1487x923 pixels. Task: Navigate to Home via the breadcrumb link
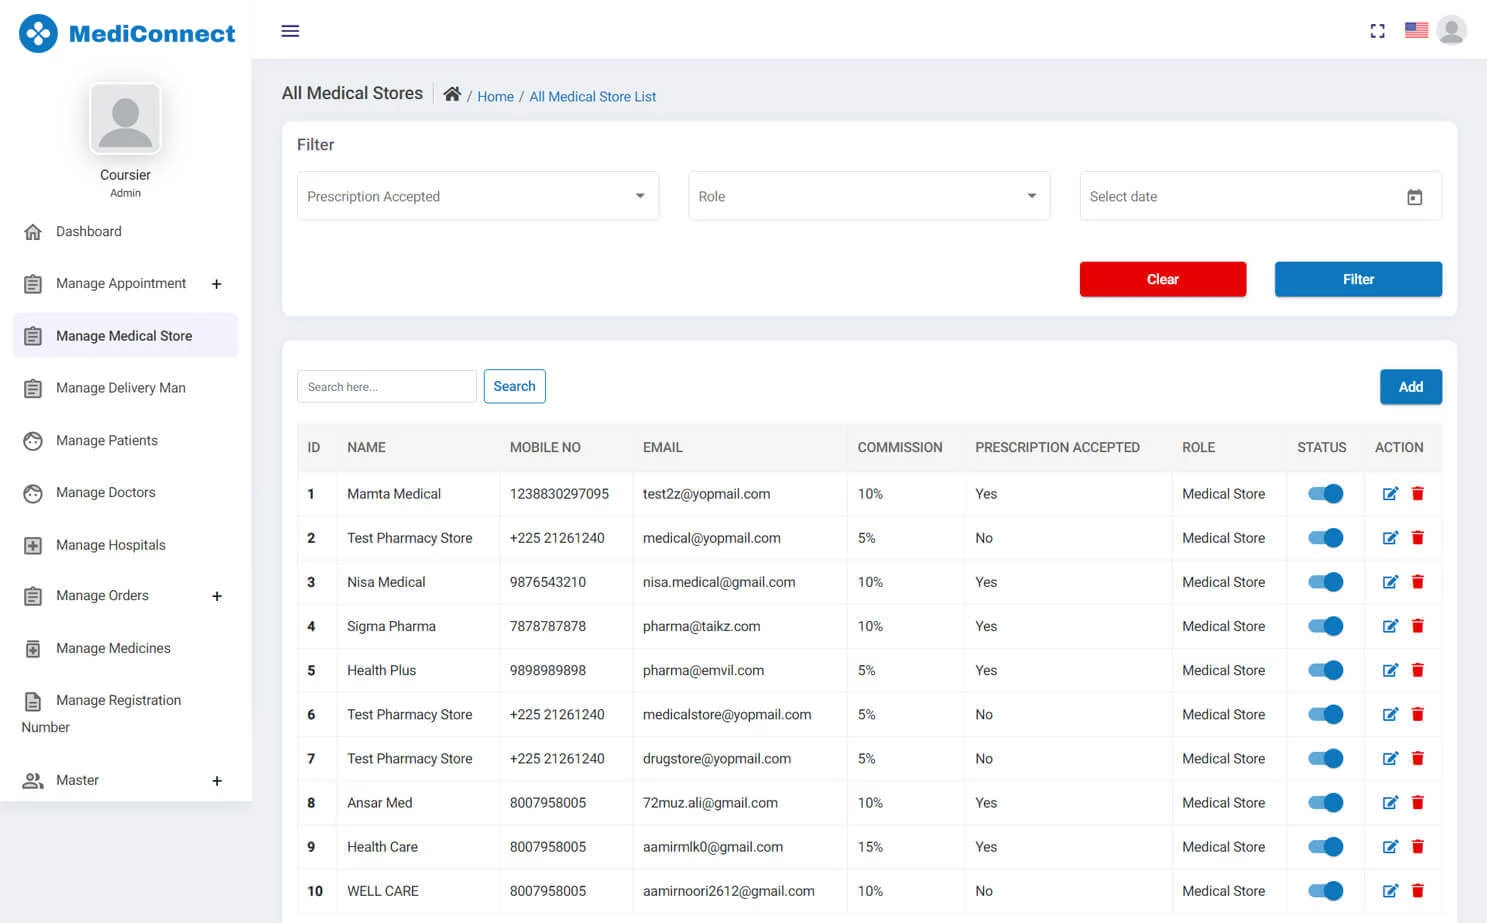coord(495,96)
